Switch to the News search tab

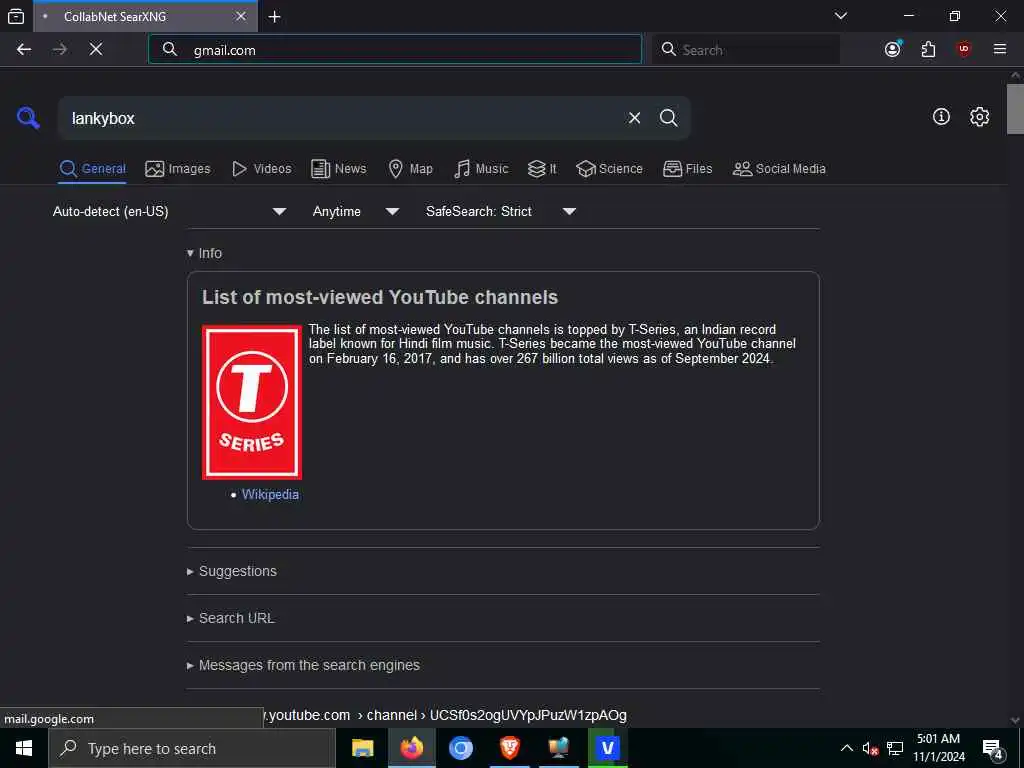click(338, 169)
